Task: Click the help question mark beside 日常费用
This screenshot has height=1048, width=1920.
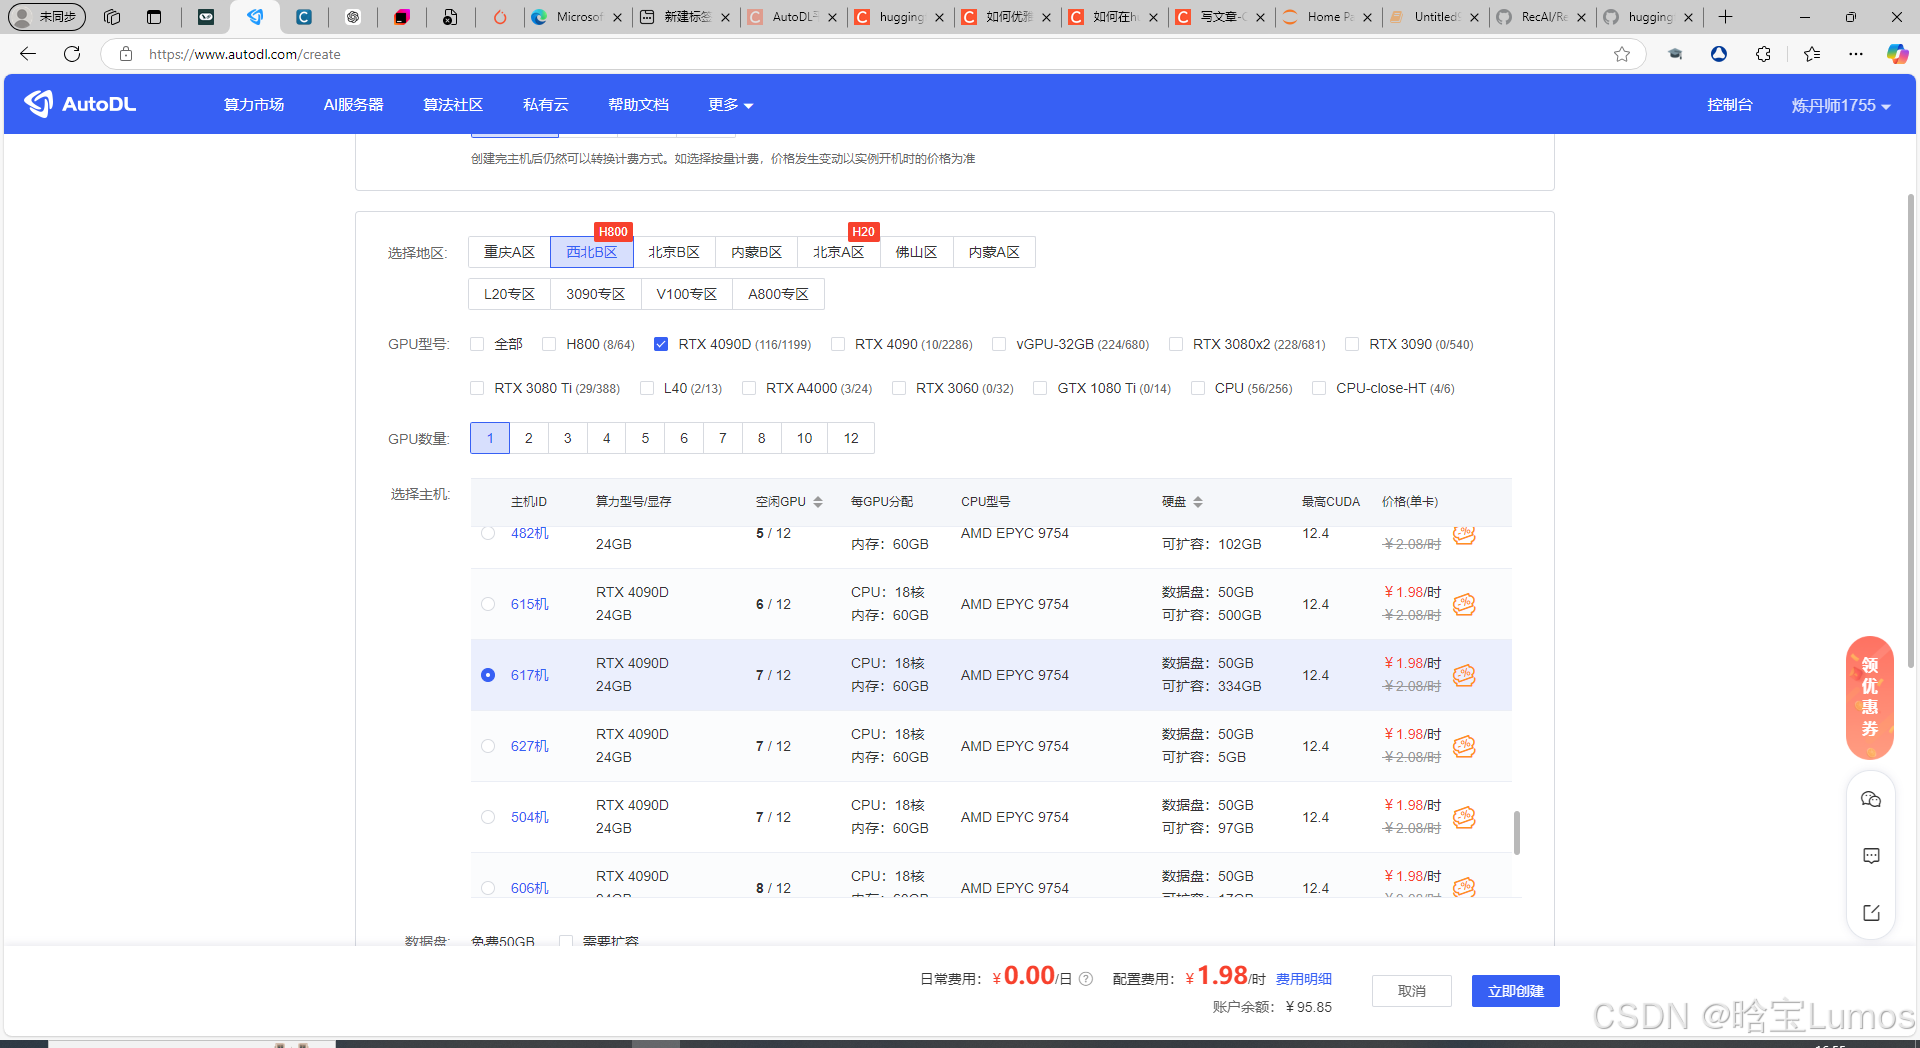Action: 1086,979
